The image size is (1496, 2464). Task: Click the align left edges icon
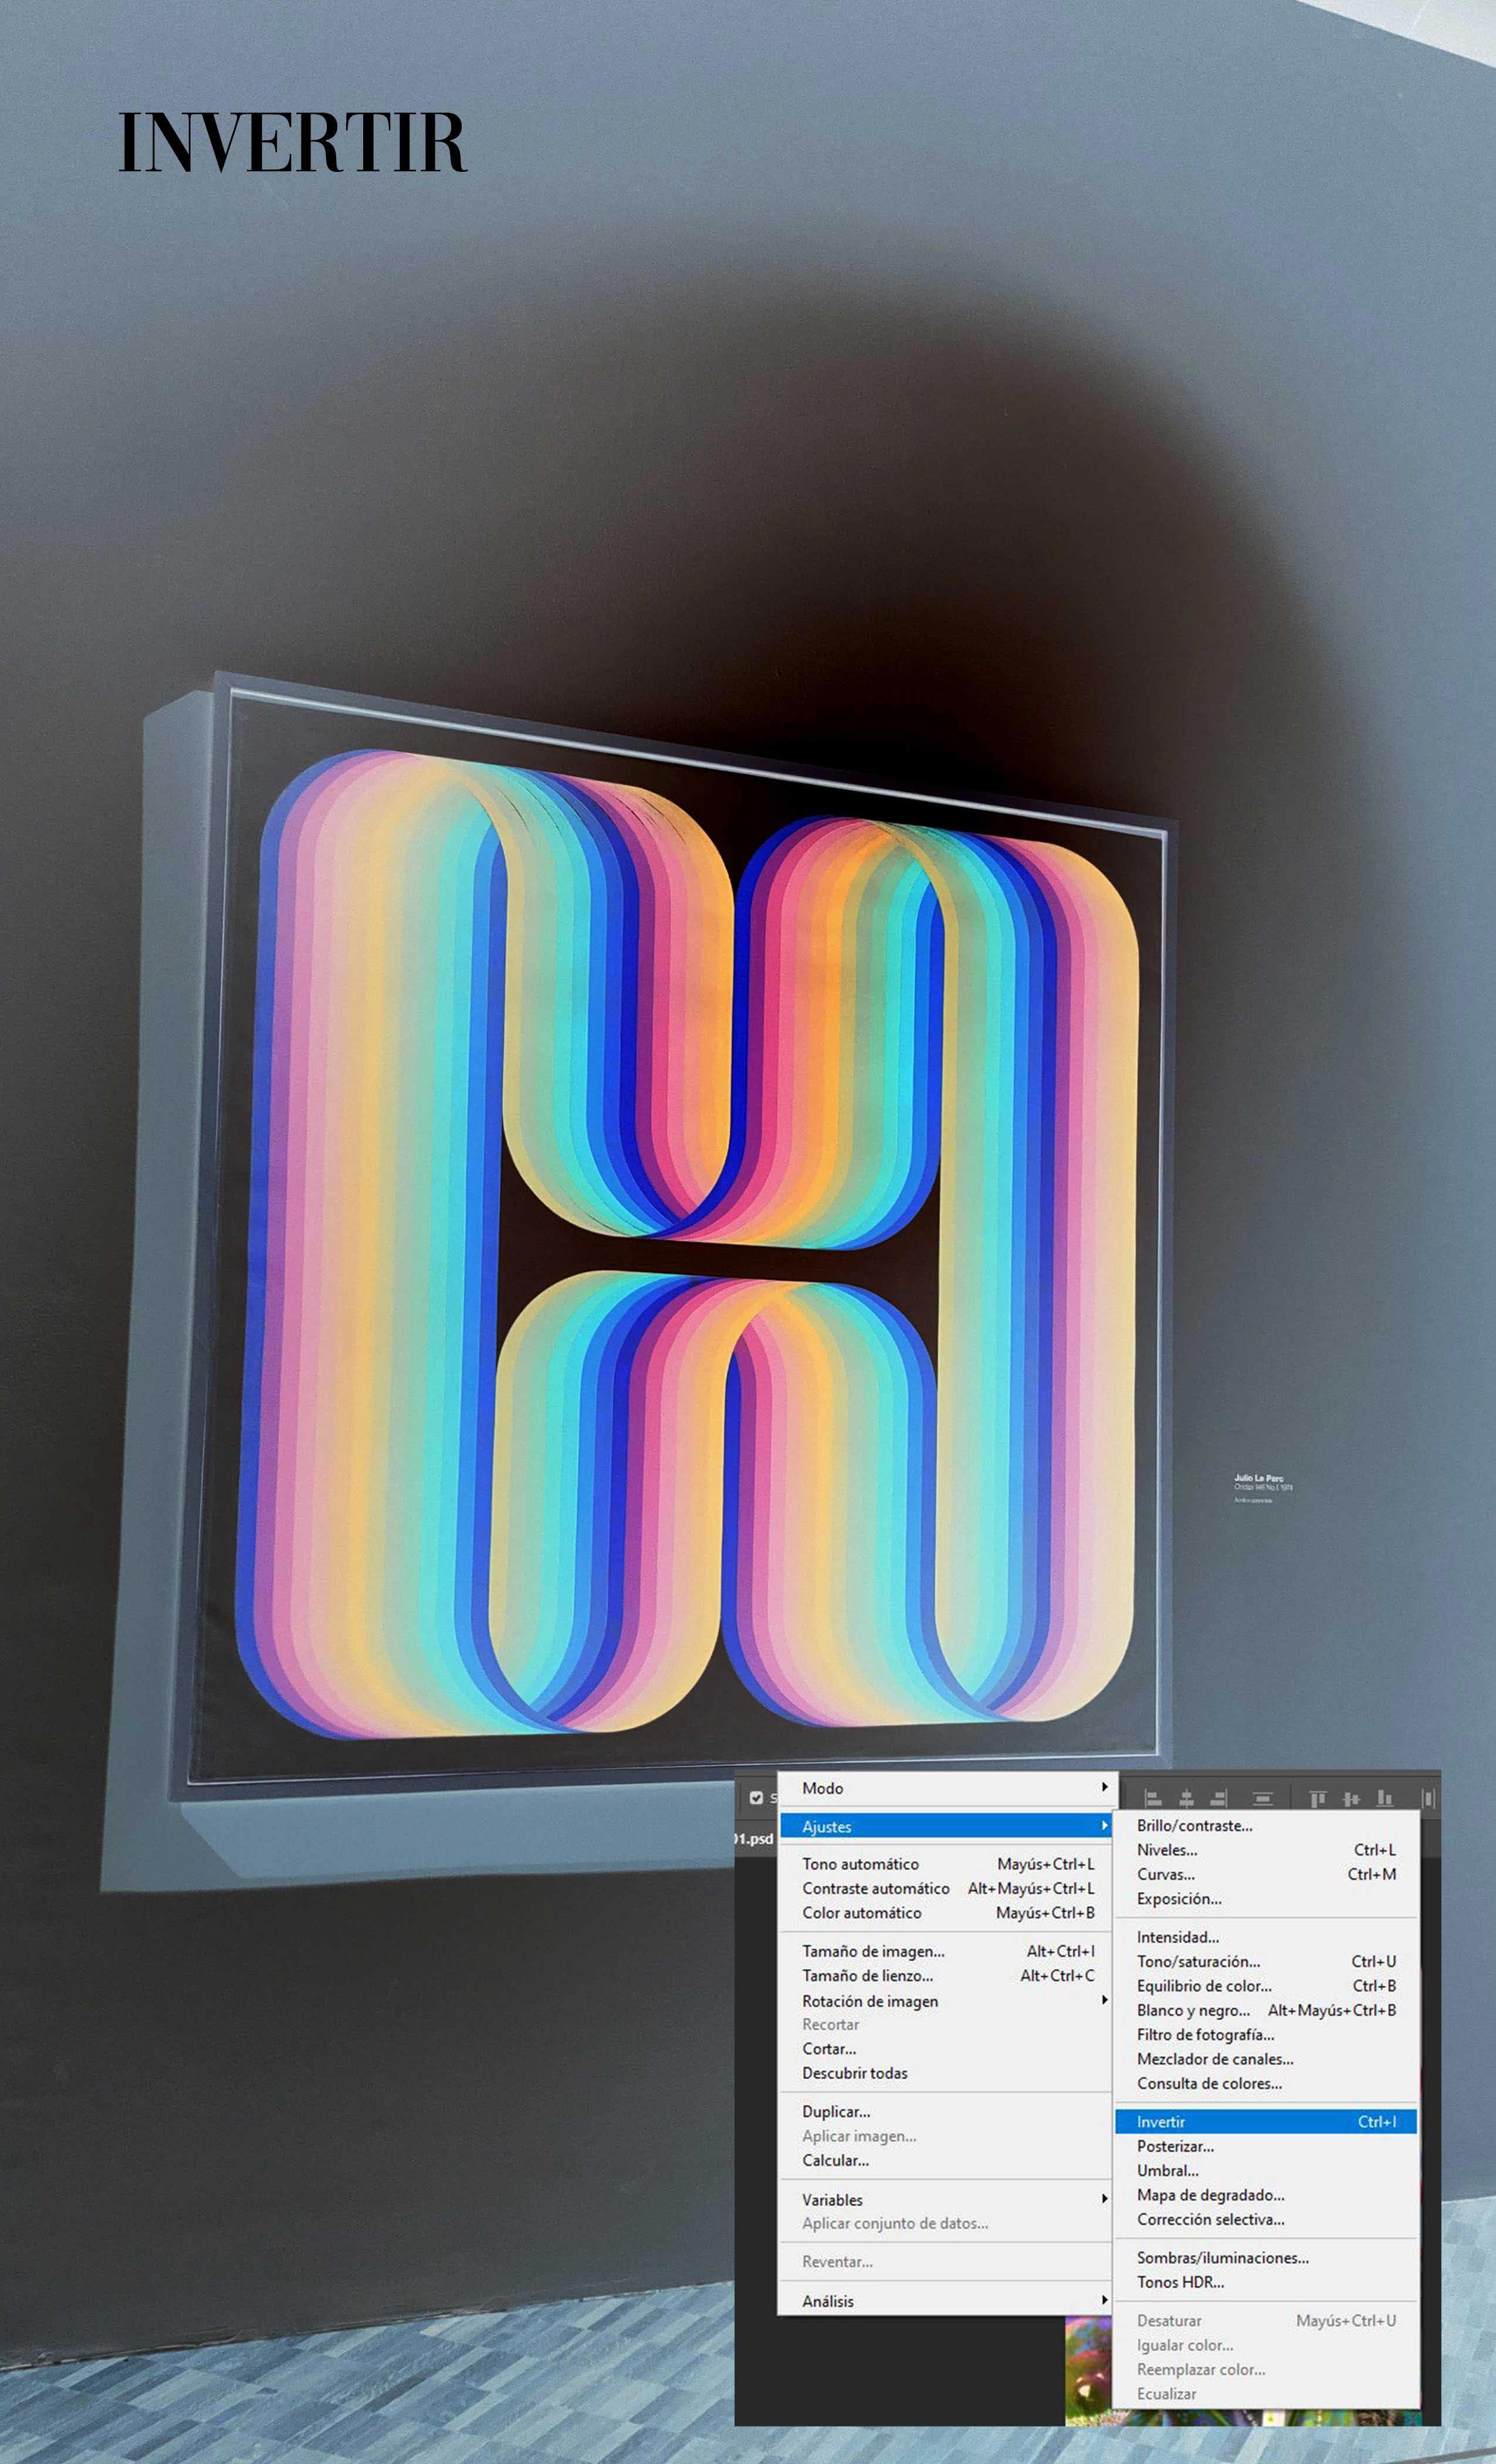(1153, 1799)
